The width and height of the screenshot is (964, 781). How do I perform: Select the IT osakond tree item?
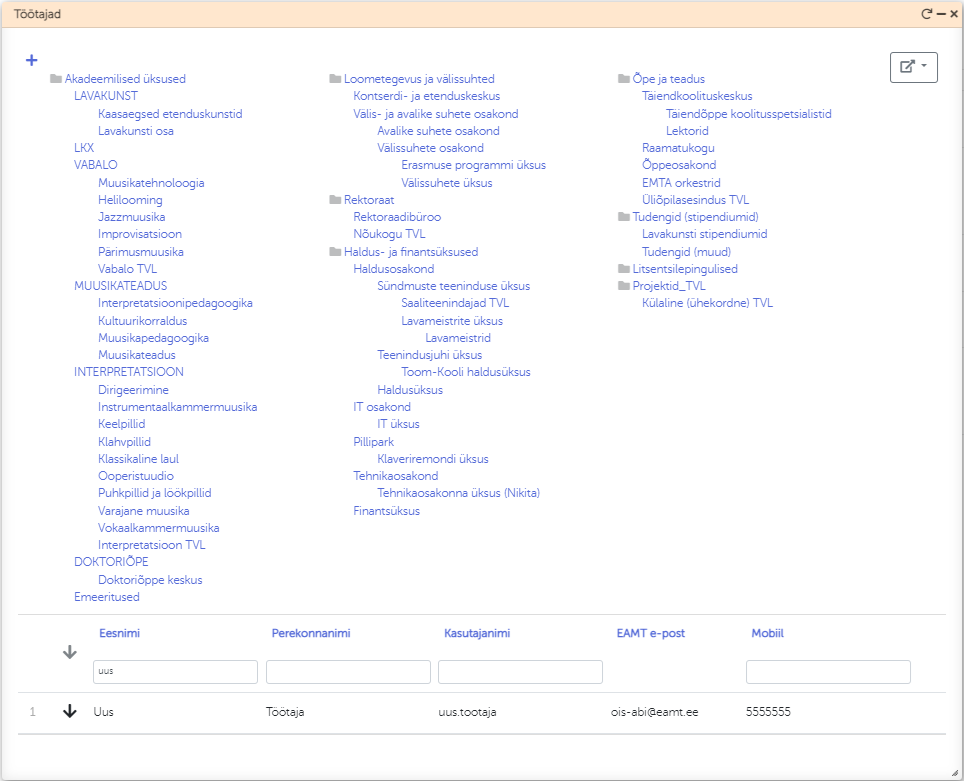tap(381, 407)
